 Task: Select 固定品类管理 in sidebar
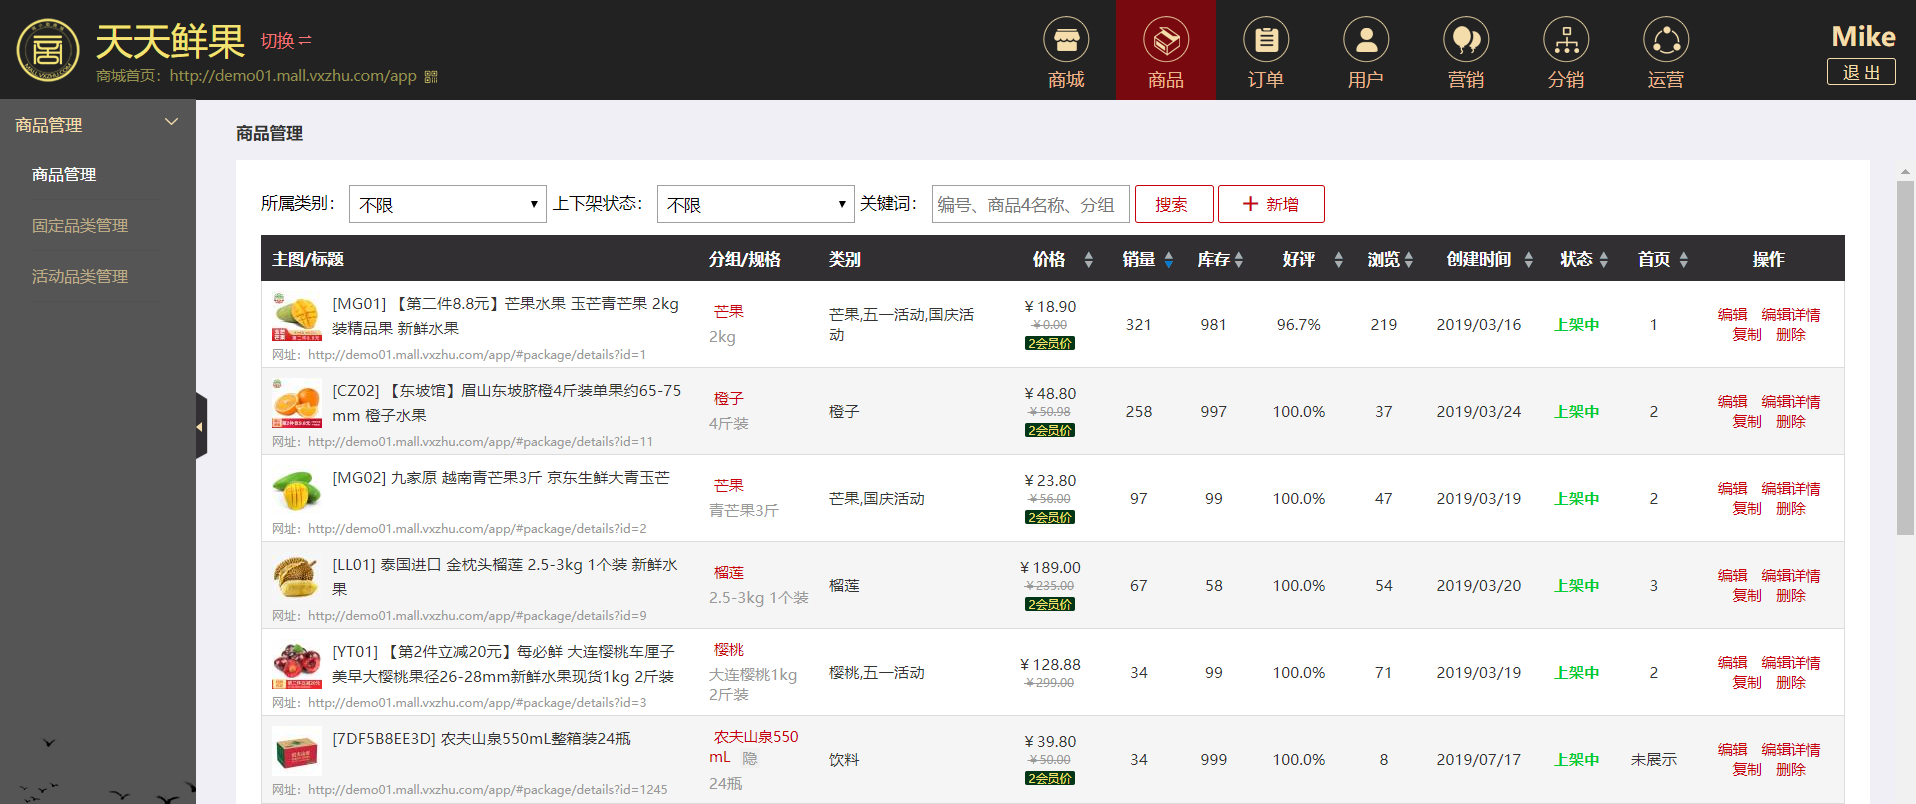click(x=80, y=226)
